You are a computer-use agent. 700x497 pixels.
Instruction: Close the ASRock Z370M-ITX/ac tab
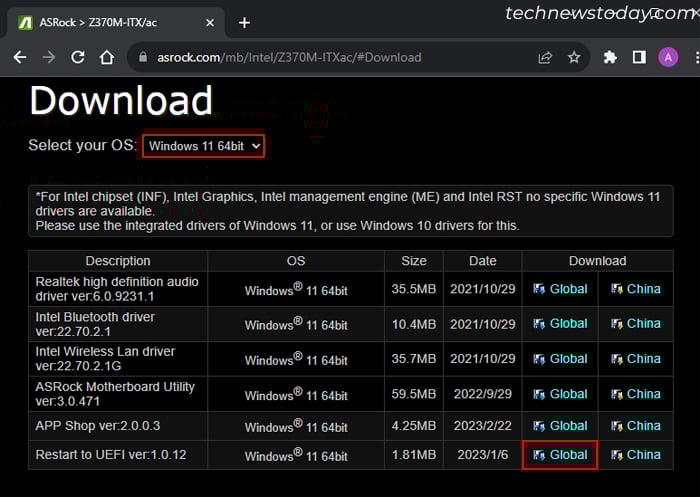pos(210,22)
